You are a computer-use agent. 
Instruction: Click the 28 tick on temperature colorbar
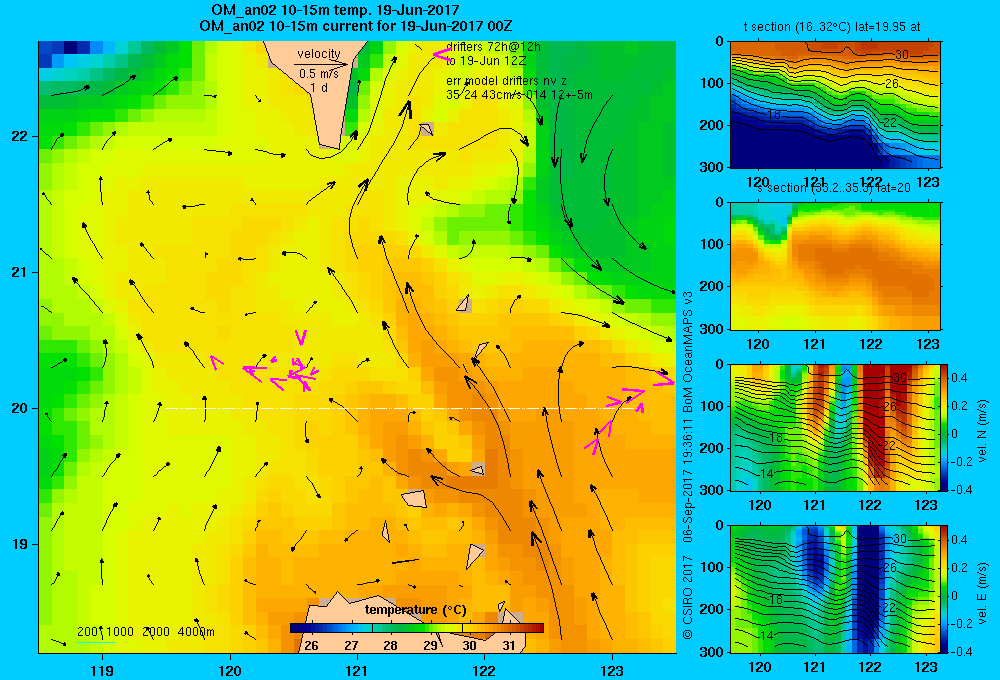pos(390,646)
